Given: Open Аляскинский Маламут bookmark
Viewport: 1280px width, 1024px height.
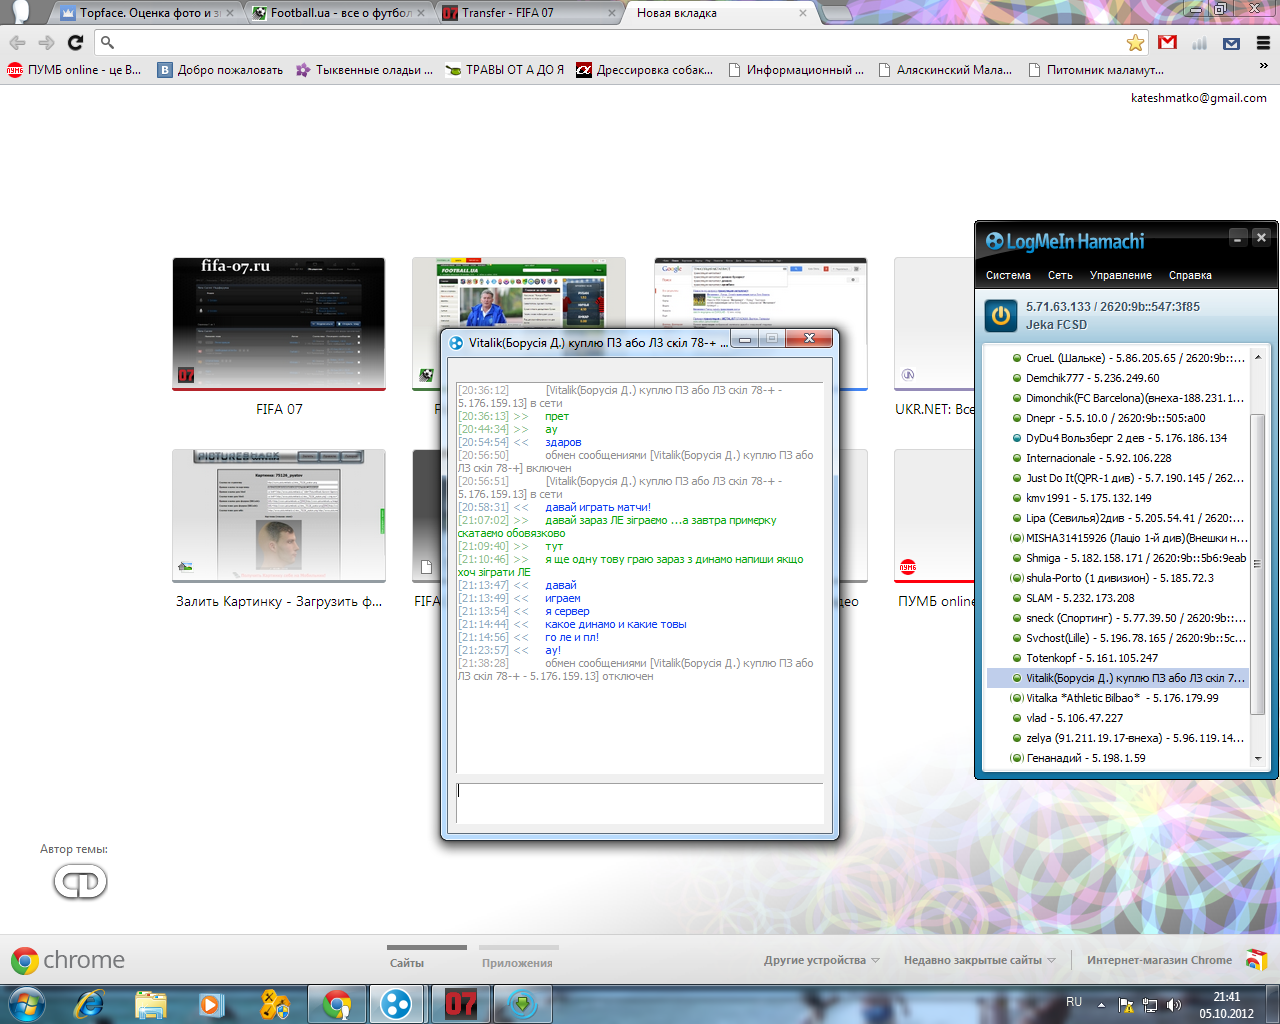Looking at the screenshot, I should coord(945,70).
